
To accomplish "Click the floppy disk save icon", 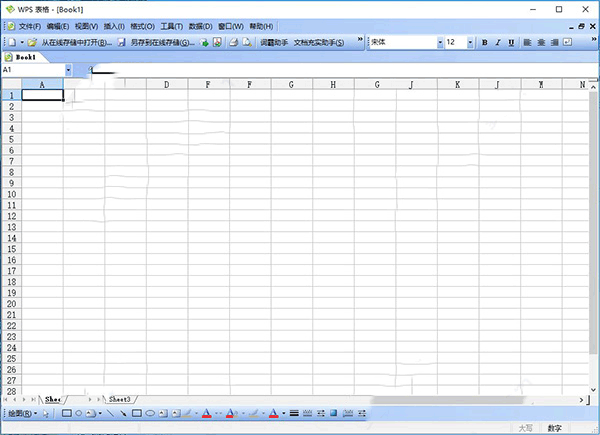I will click(x=121, y=42).
